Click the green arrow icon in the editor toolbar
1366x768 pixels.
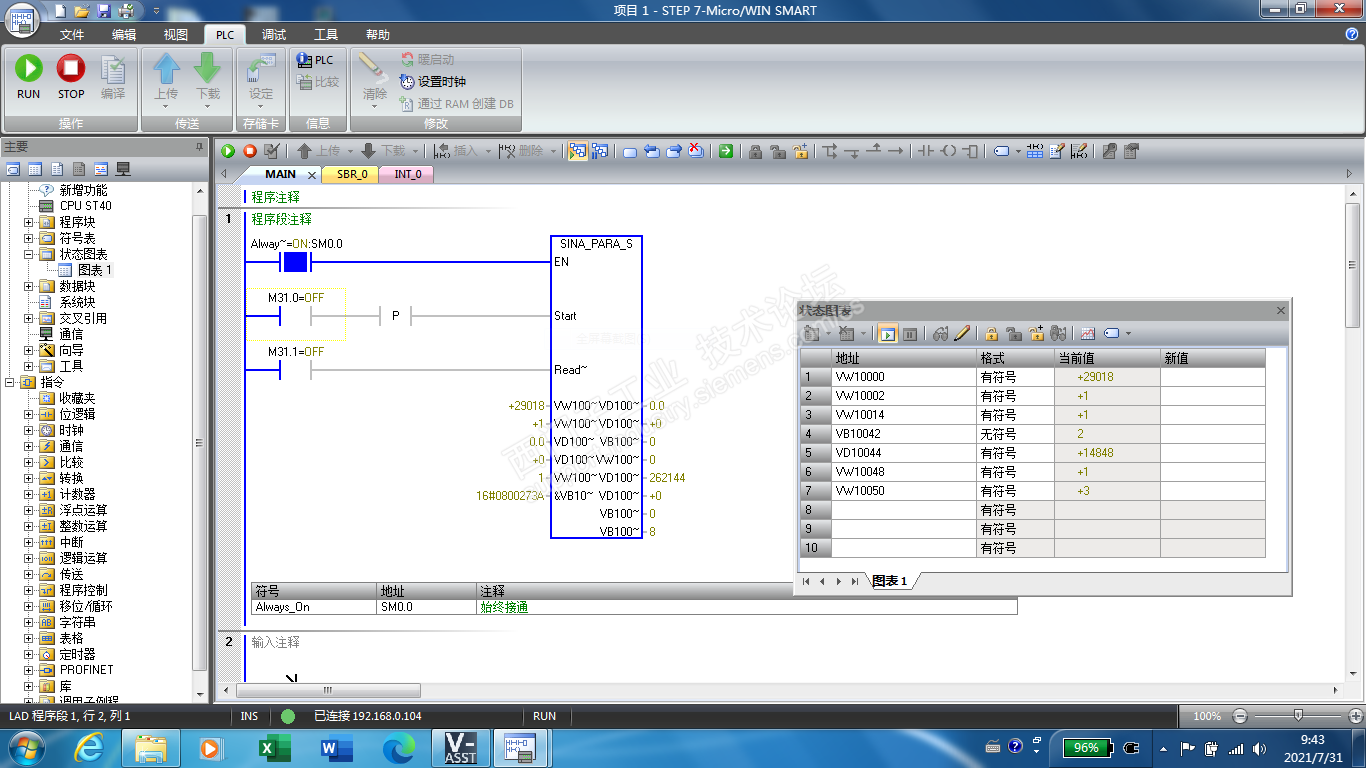pyautogui.click(x=726, y=151)
